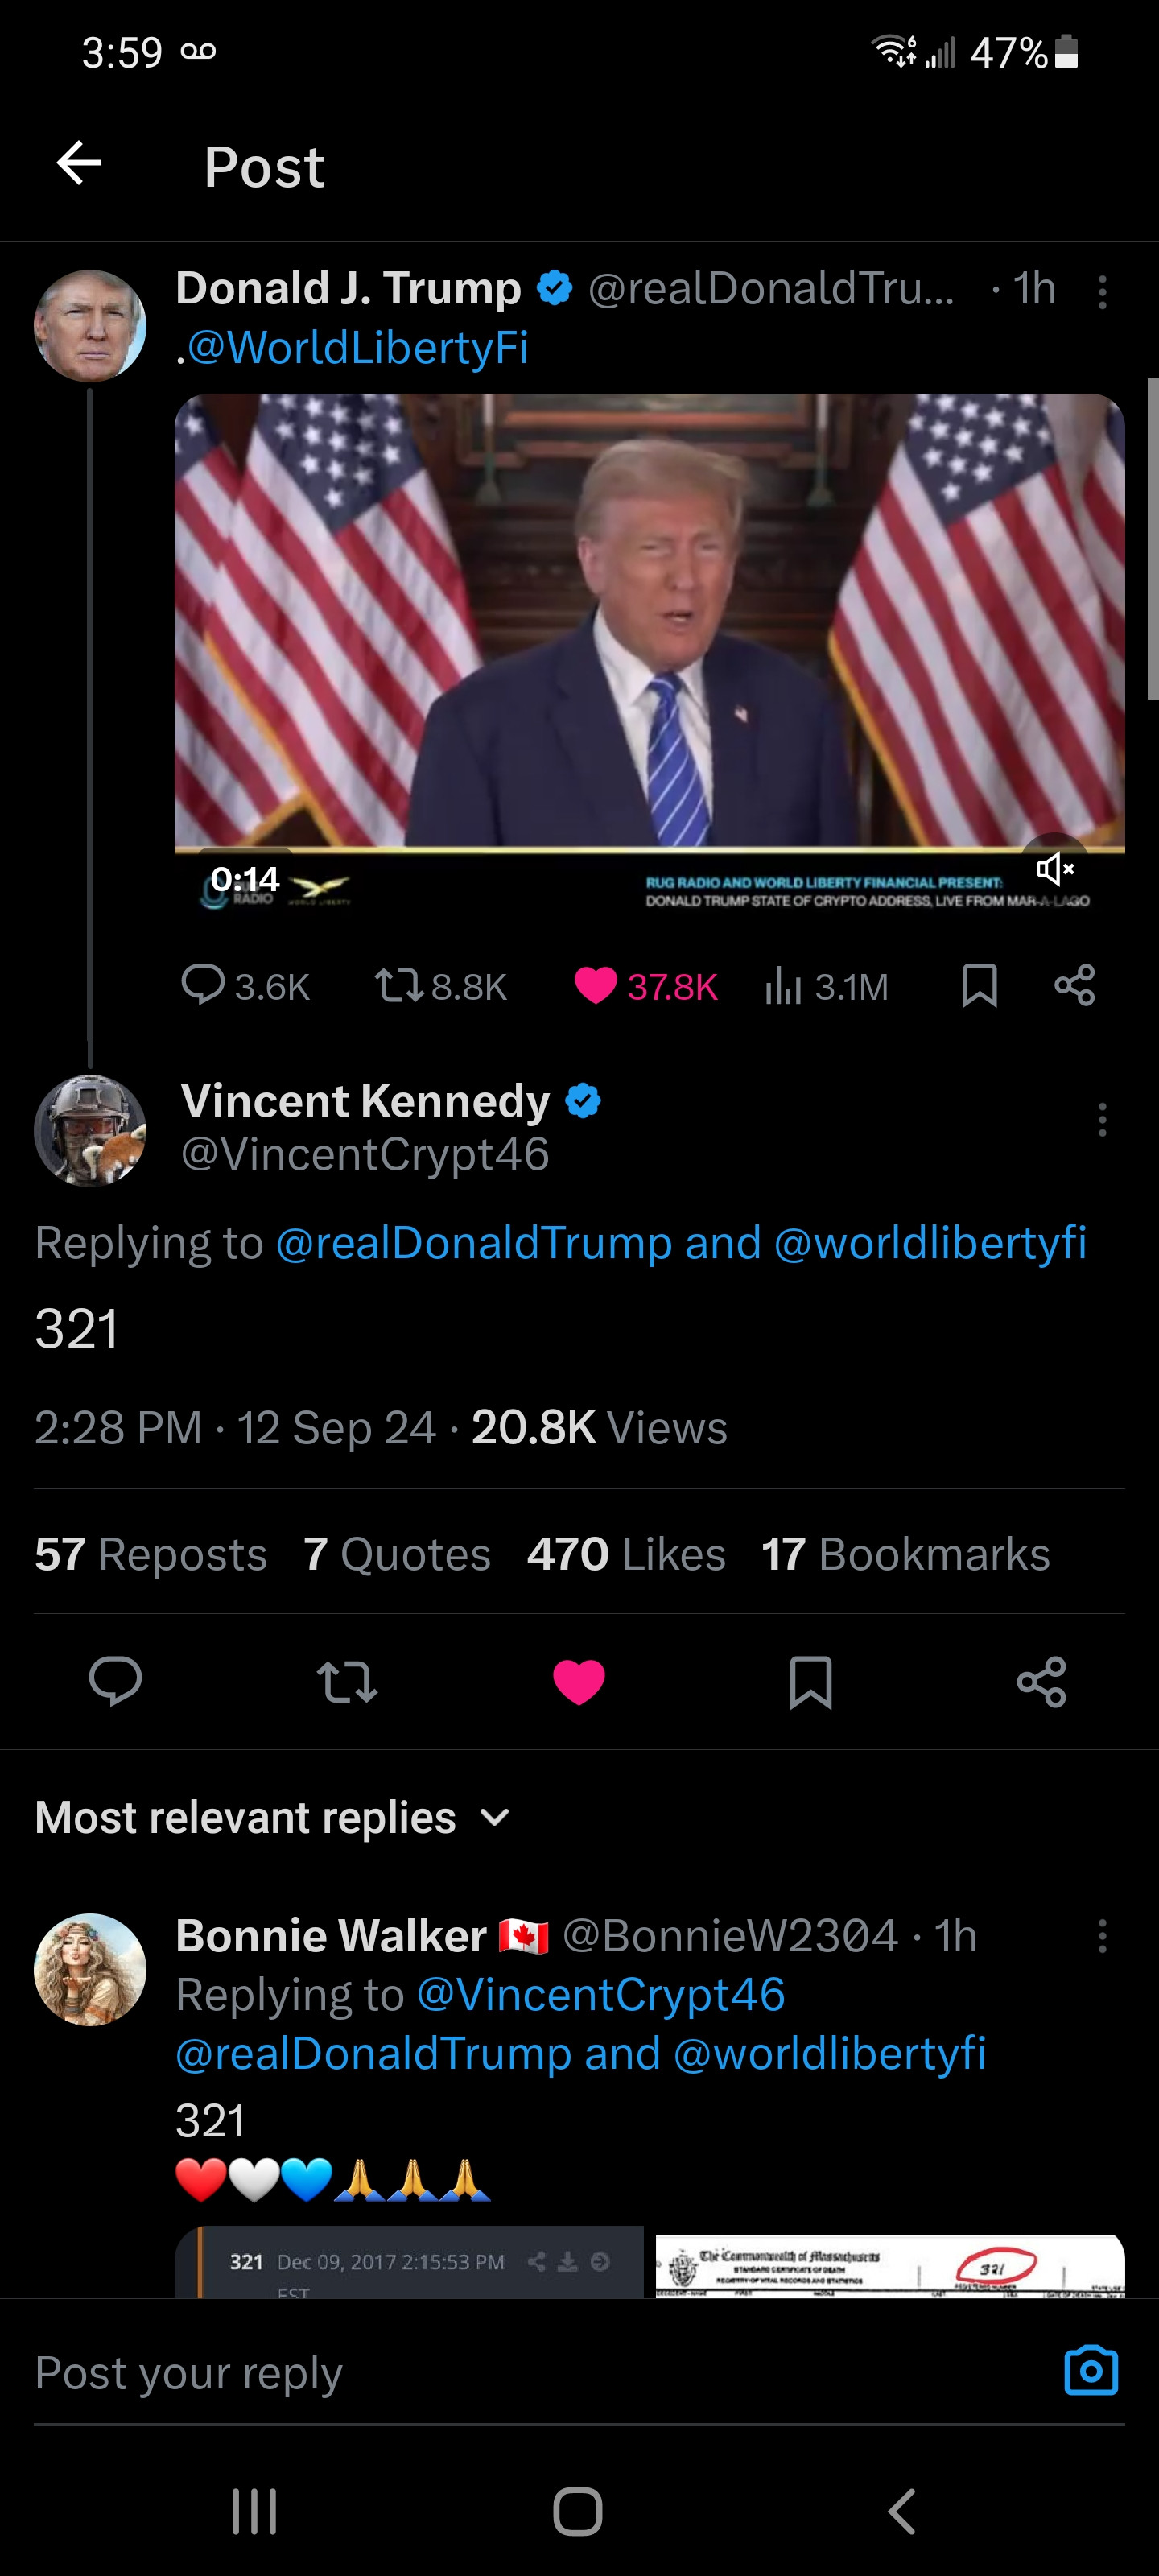1159x2576 pixels.
Task: Open more options on Bonnie Walker's reply
Action: 1102,1936
